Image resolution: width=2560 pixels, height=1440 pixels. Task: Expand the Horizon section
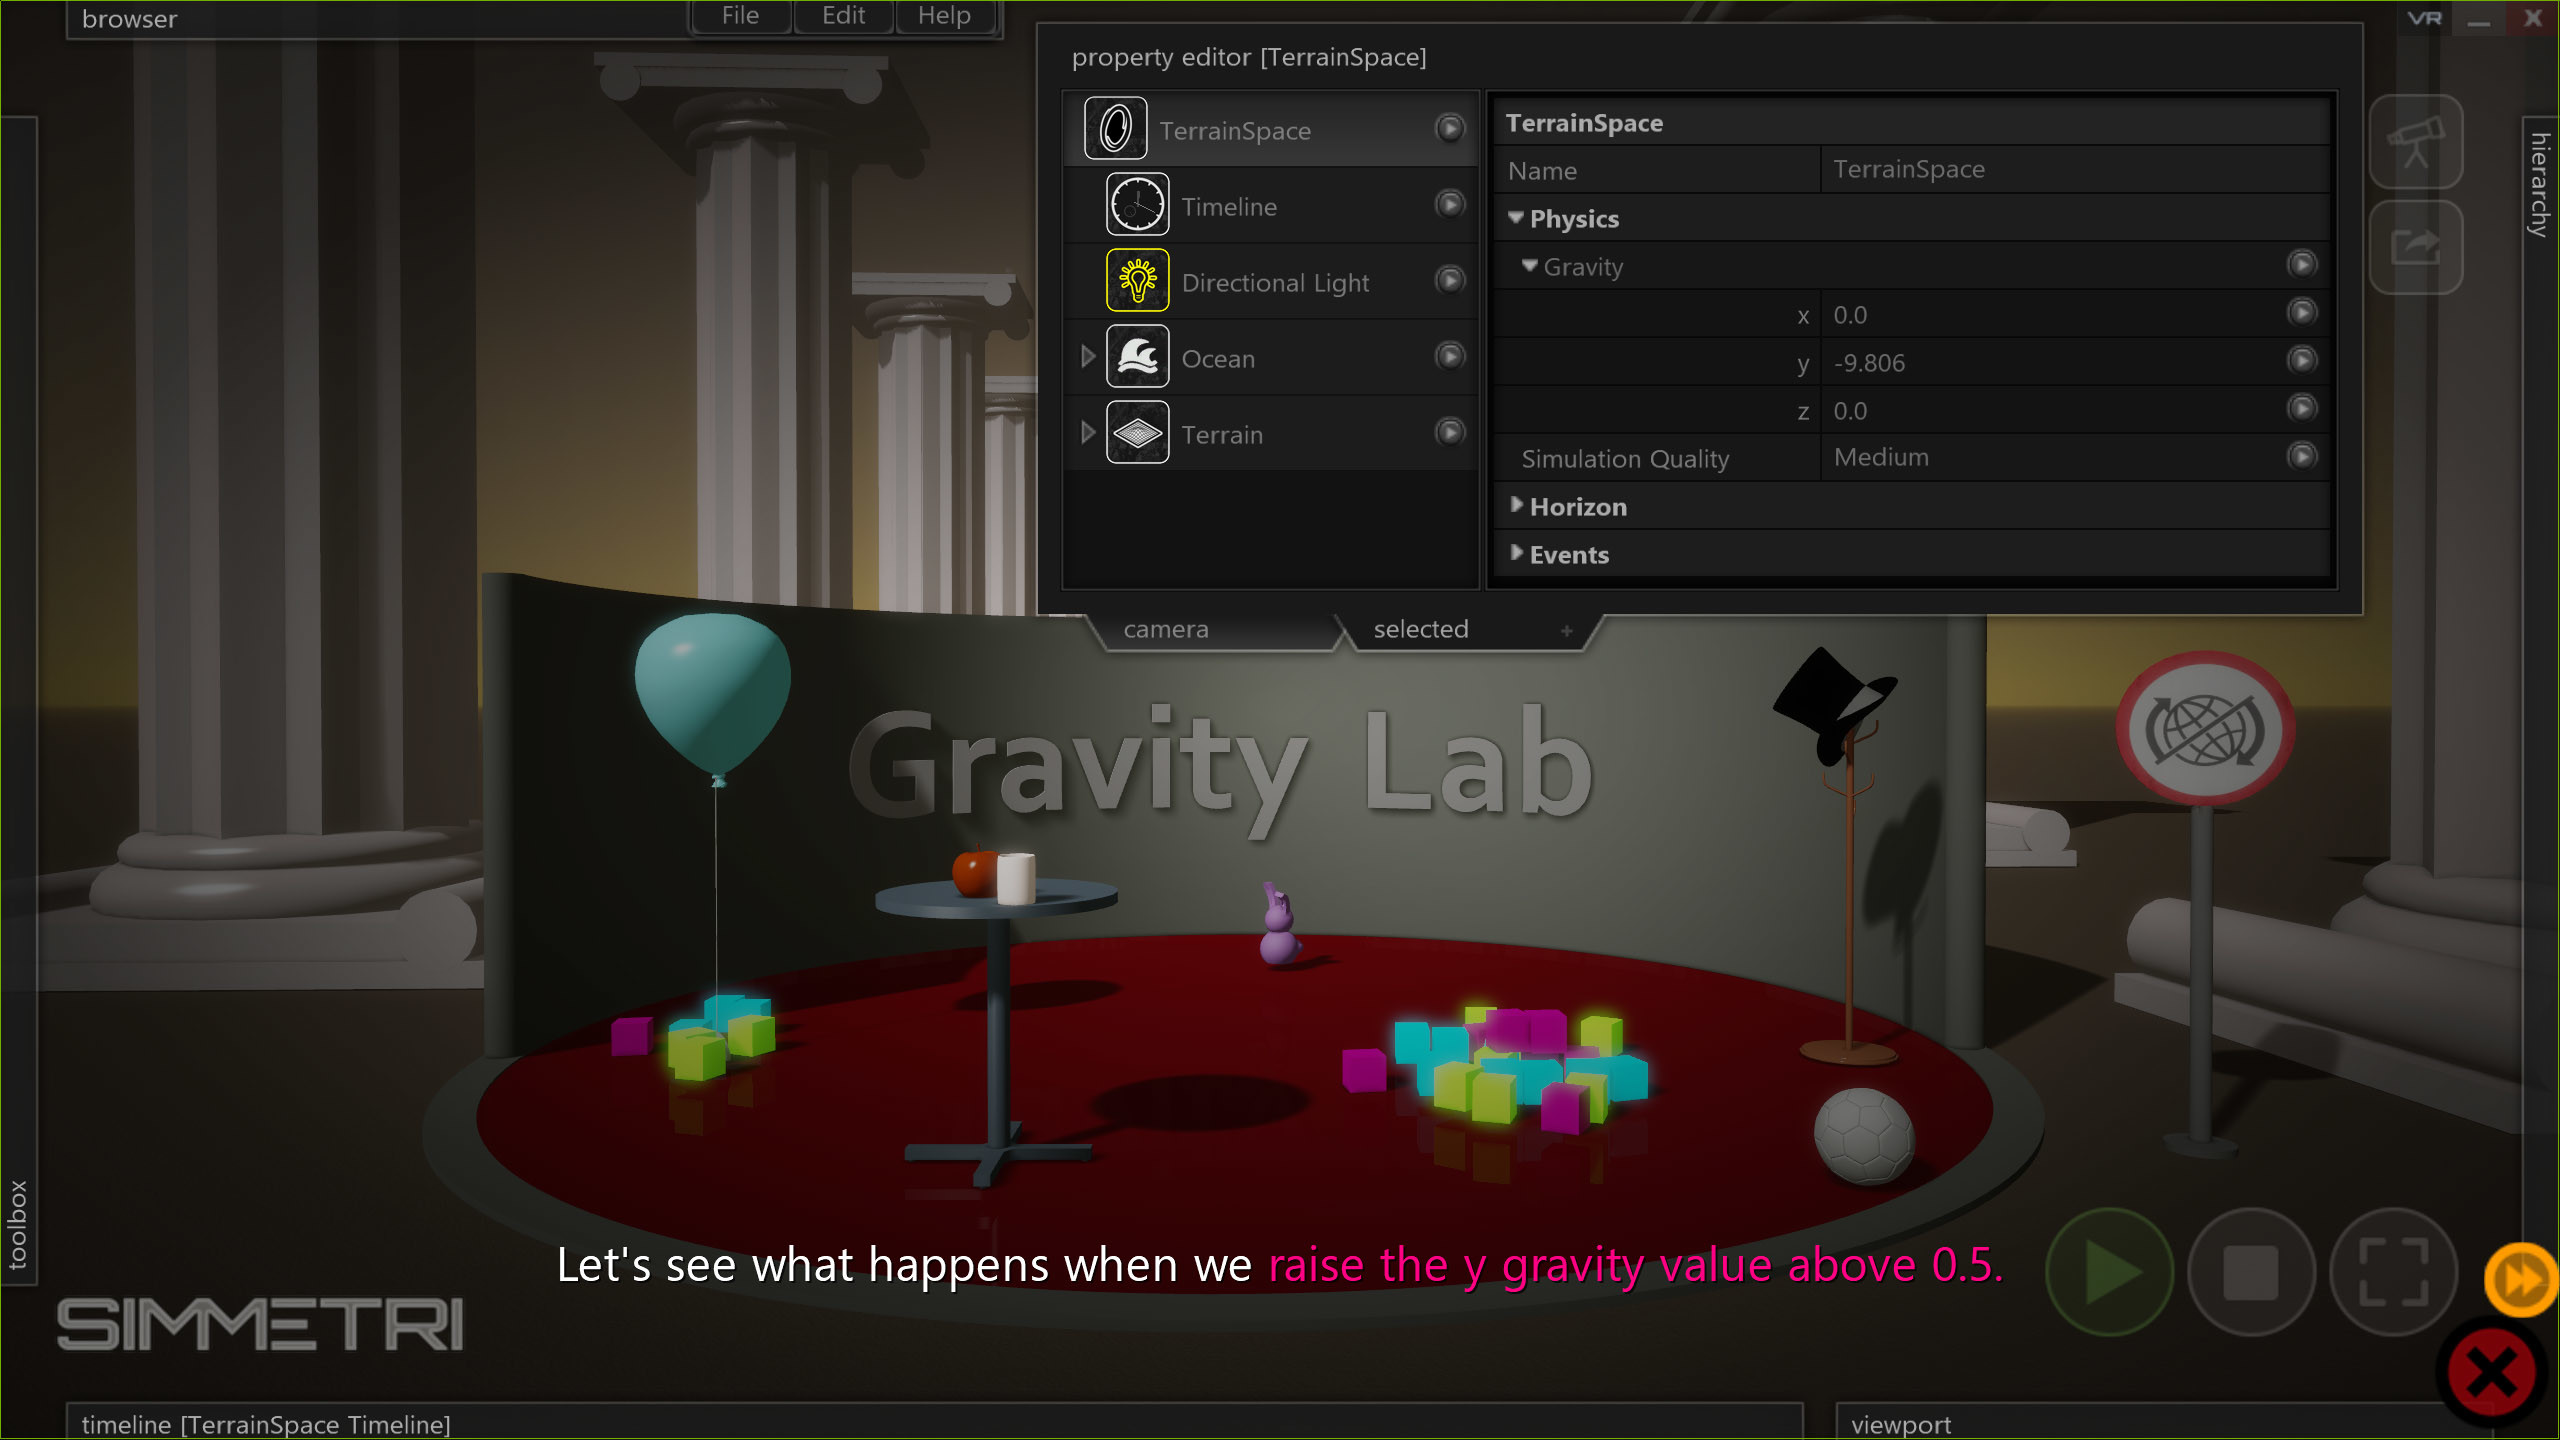click(1517, 506)
